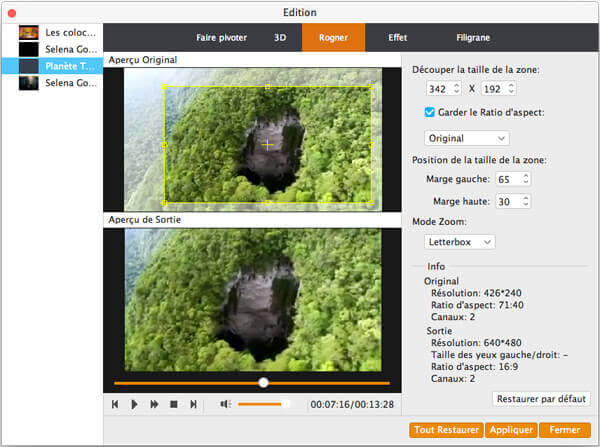The height and width of the screenshot is (447, 600).
Task: Click the Fermer button
Action: pos(565,430)
